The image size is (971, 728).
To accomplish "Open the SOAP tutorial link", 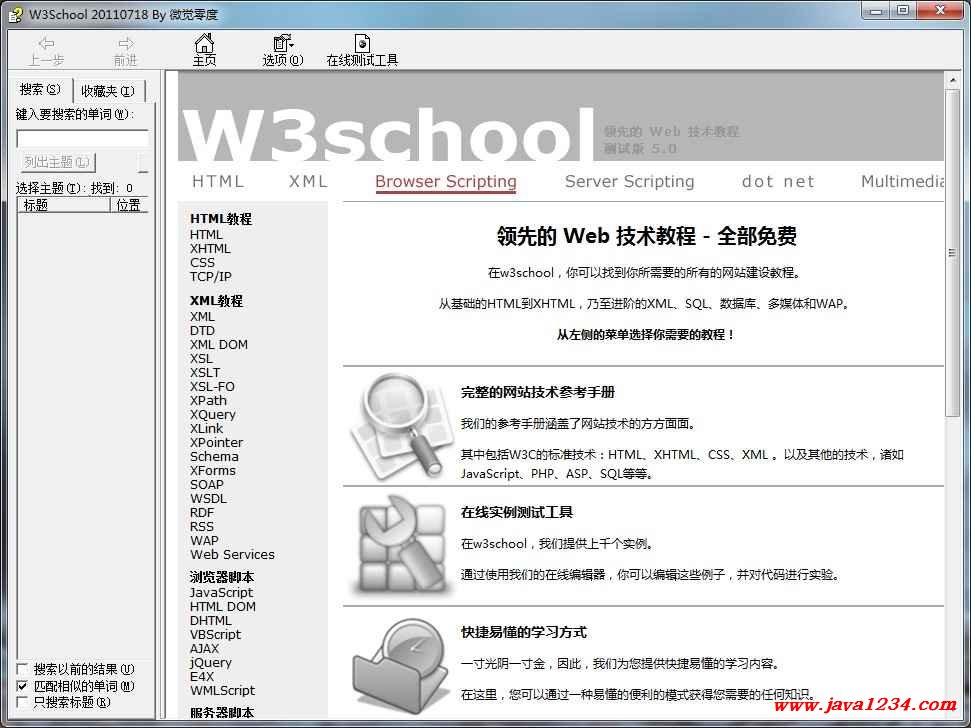I will (207, 485).
